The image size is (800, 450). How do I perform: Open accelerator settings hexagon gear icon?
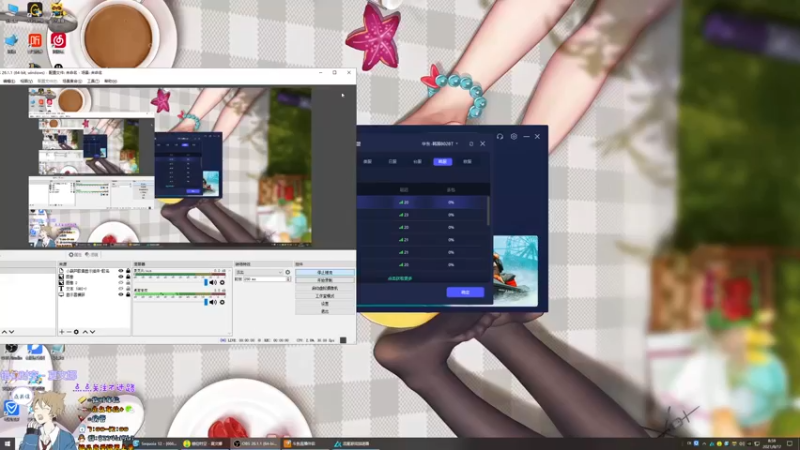tap(514, 137)
